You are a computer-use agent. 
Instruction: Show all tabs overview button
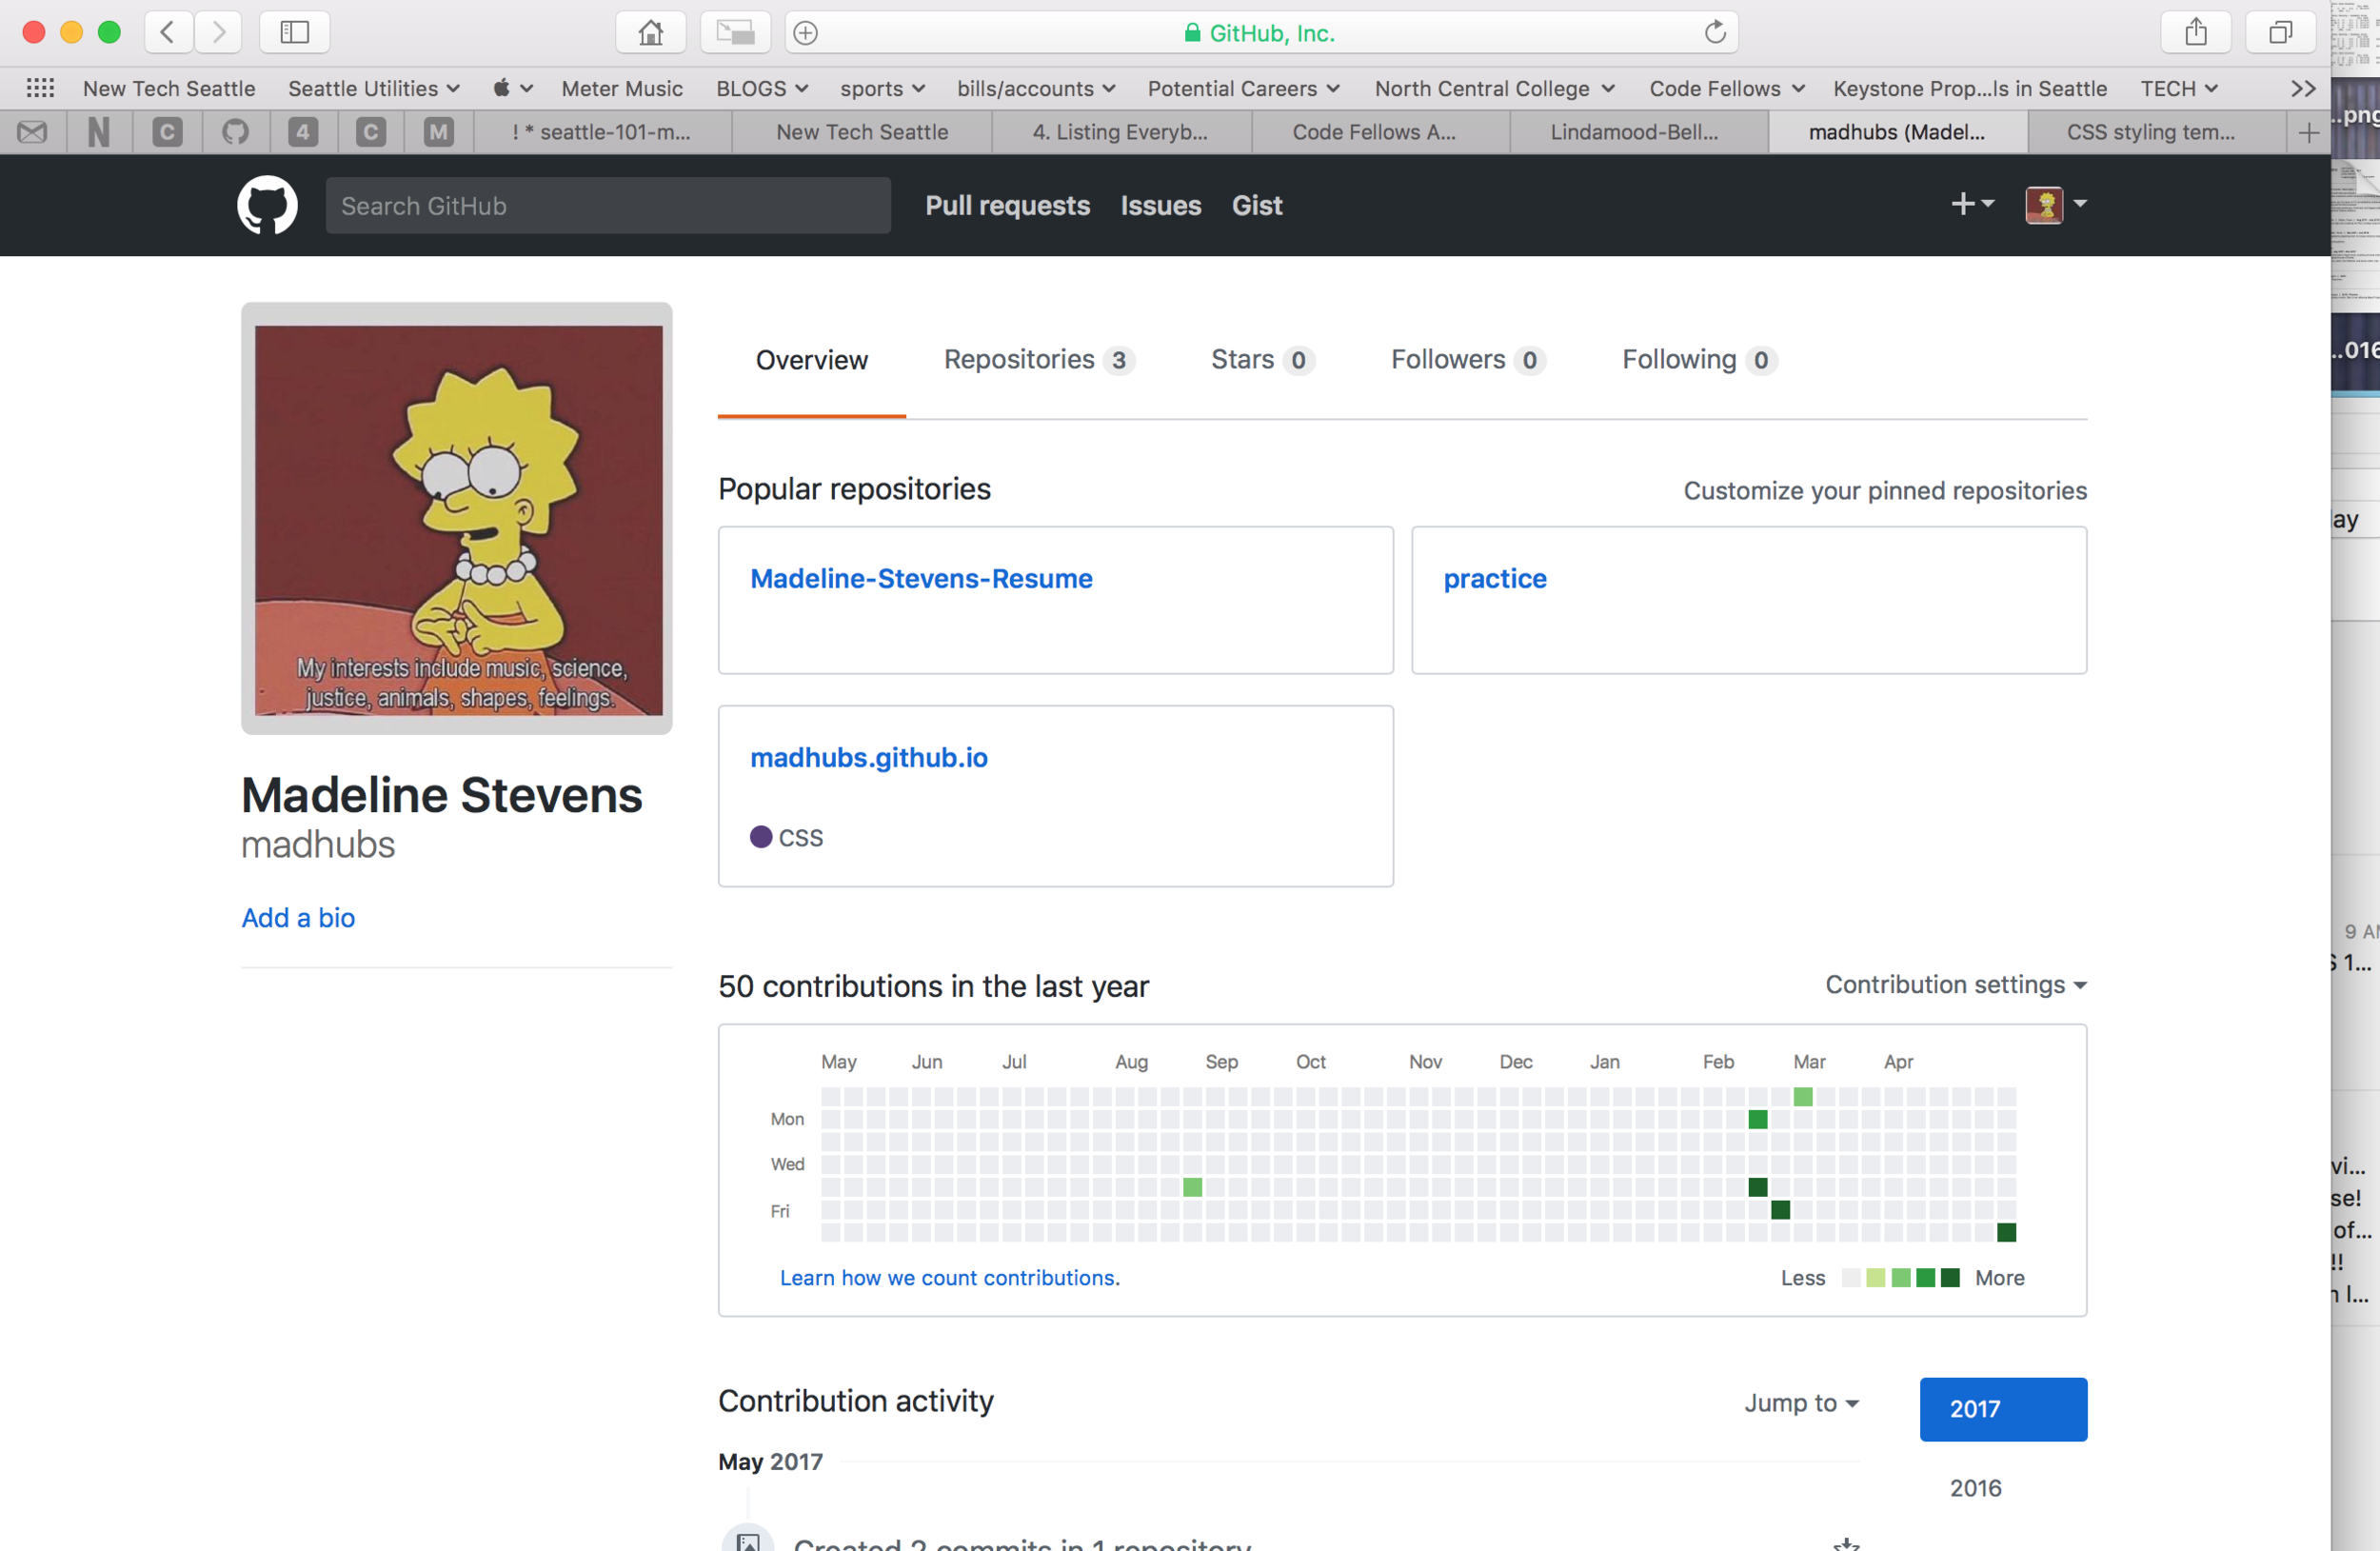(x=2280, y=32)
